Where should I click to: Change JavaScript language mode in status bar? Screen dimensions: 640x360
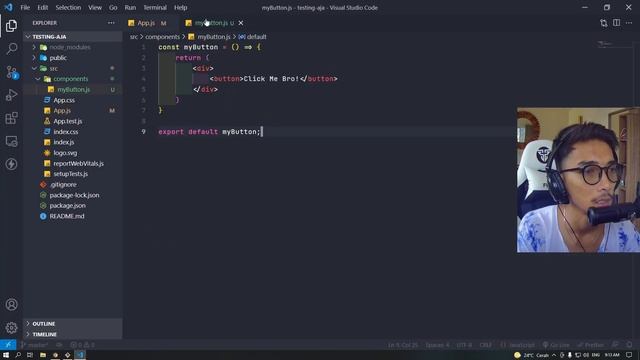coord(518,345)
